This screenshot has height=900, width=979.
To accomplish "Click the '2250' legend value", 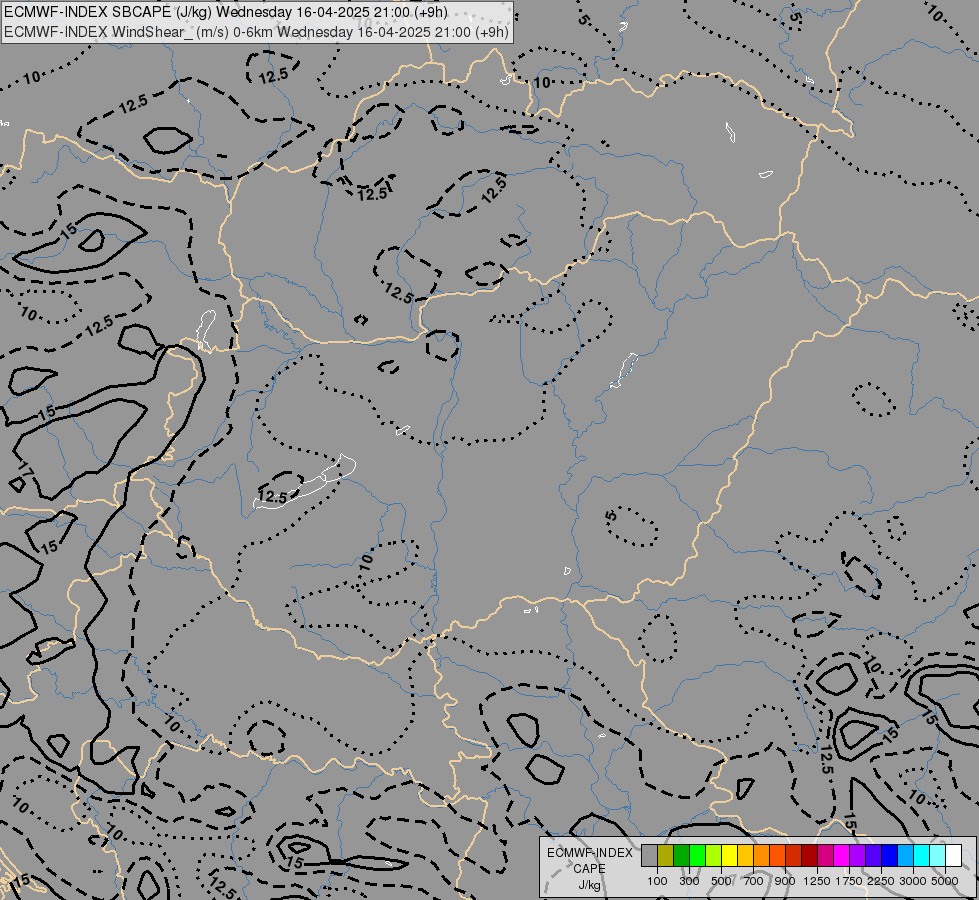I will point(880,881).
